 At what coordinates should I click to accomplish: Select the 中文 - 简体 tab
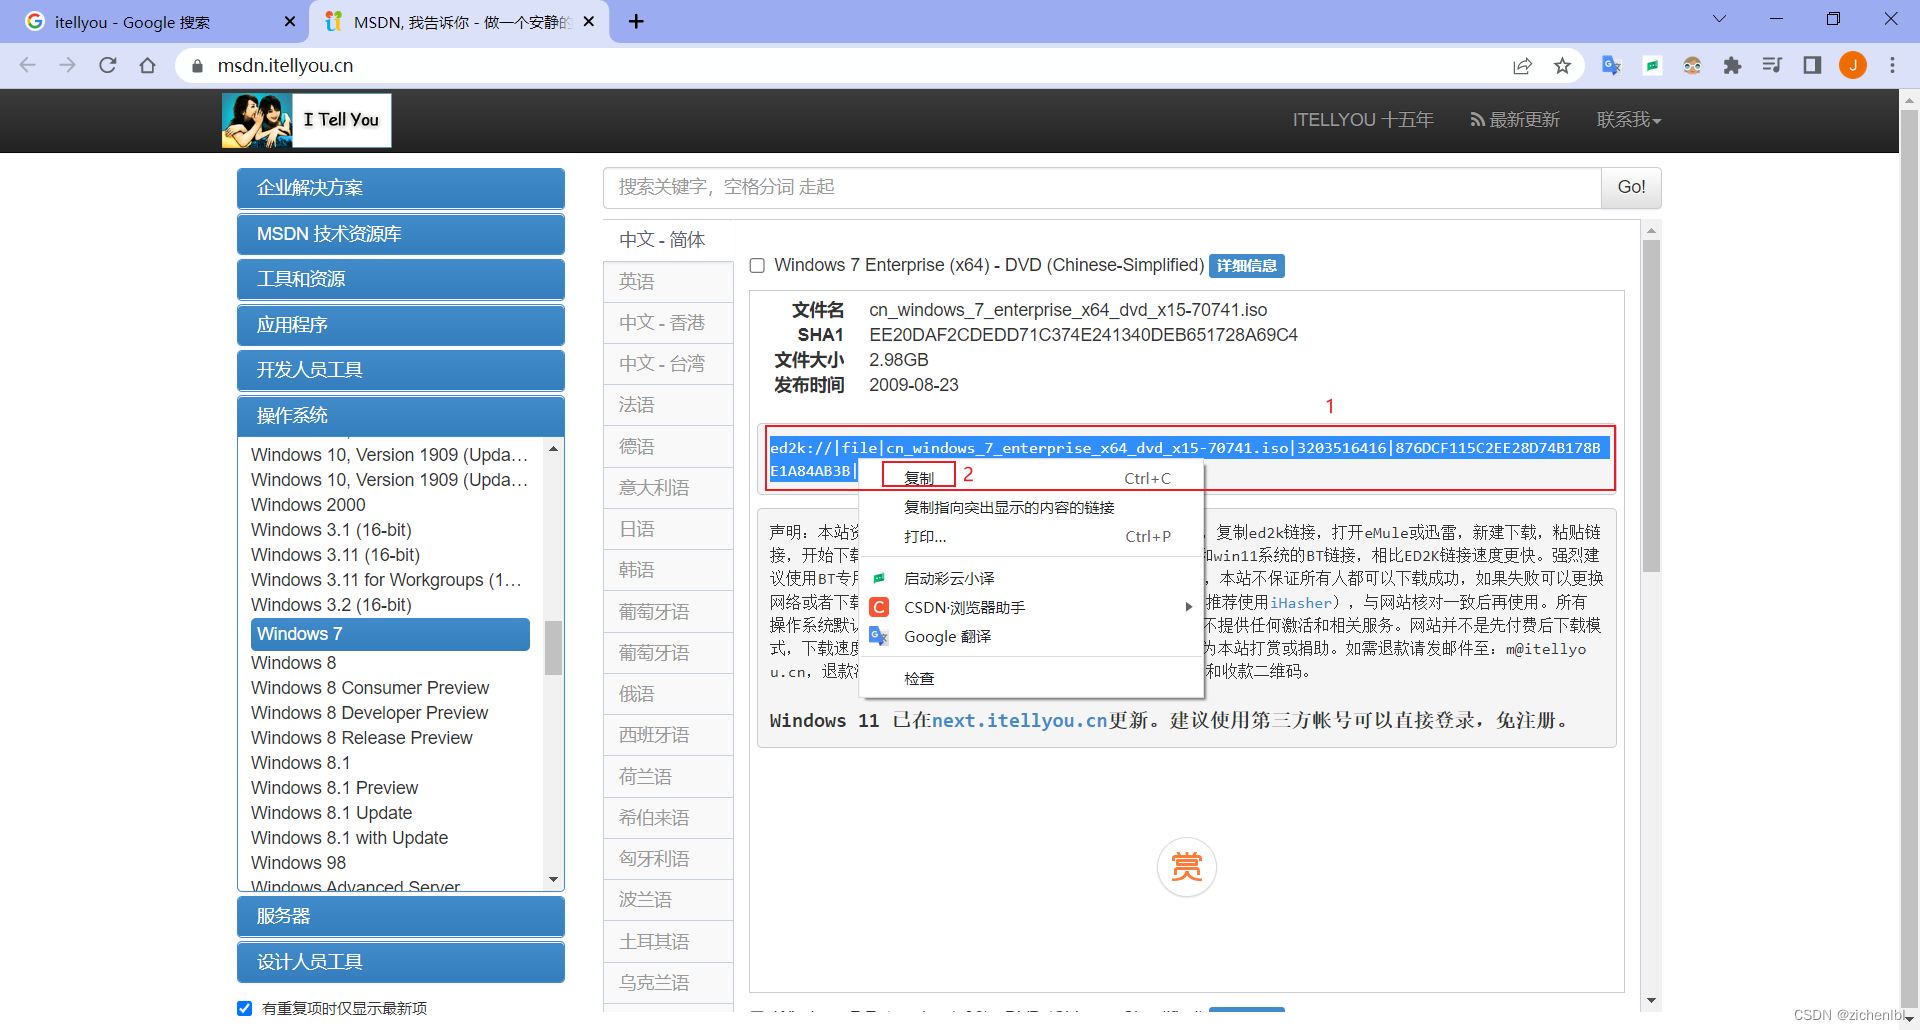click(668, 240)
